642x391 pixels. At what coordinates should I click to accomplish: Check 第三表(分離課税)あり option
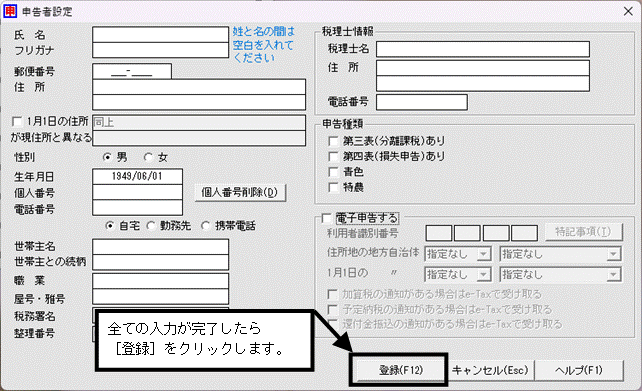tap(334, 141)
